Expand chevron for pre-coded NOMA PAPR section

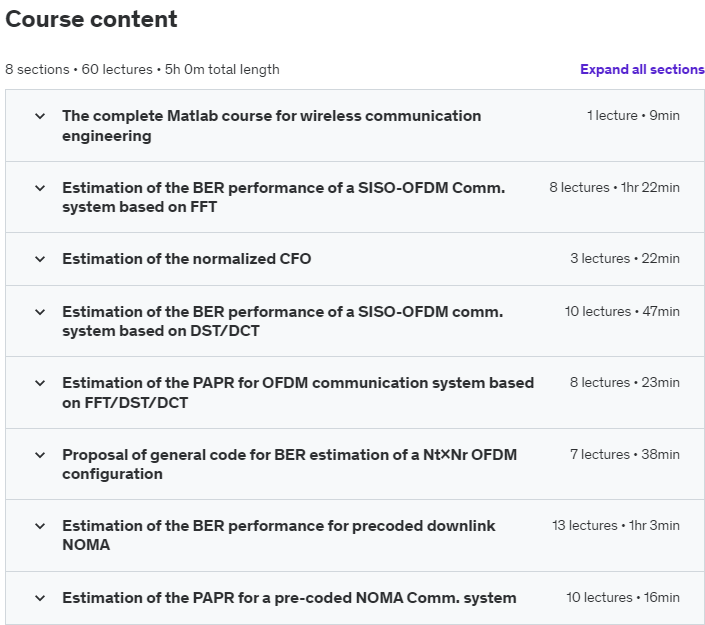point(40,598)
